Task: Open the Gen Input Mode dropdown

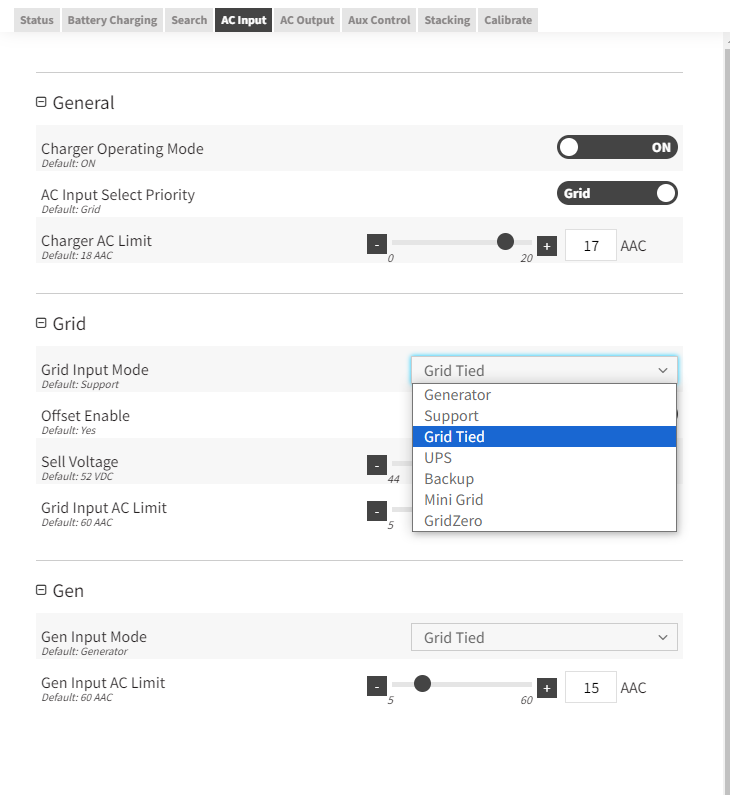Action: click(544, 637)
